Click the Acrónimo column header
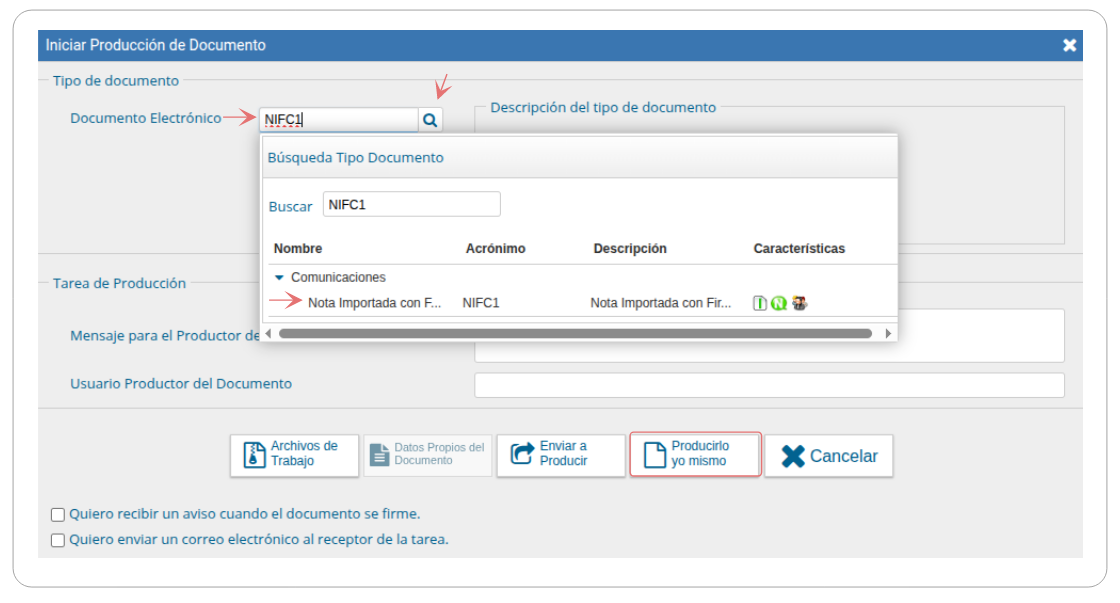Image resolution: width=1120 pixels, height=603 pixels. point(496,249)
